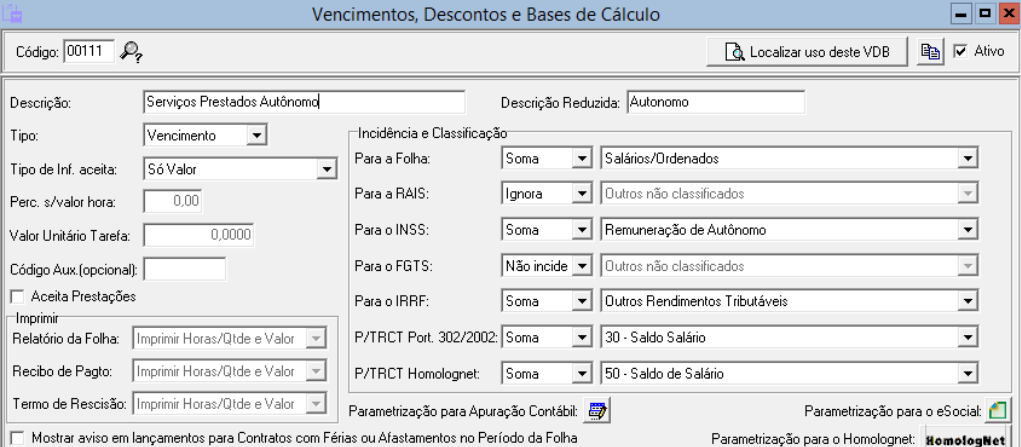Viewport: 1021px width, 447px height.
Task: Click the Código Aux. (opcional) field
Action: [x=186, y=268]
